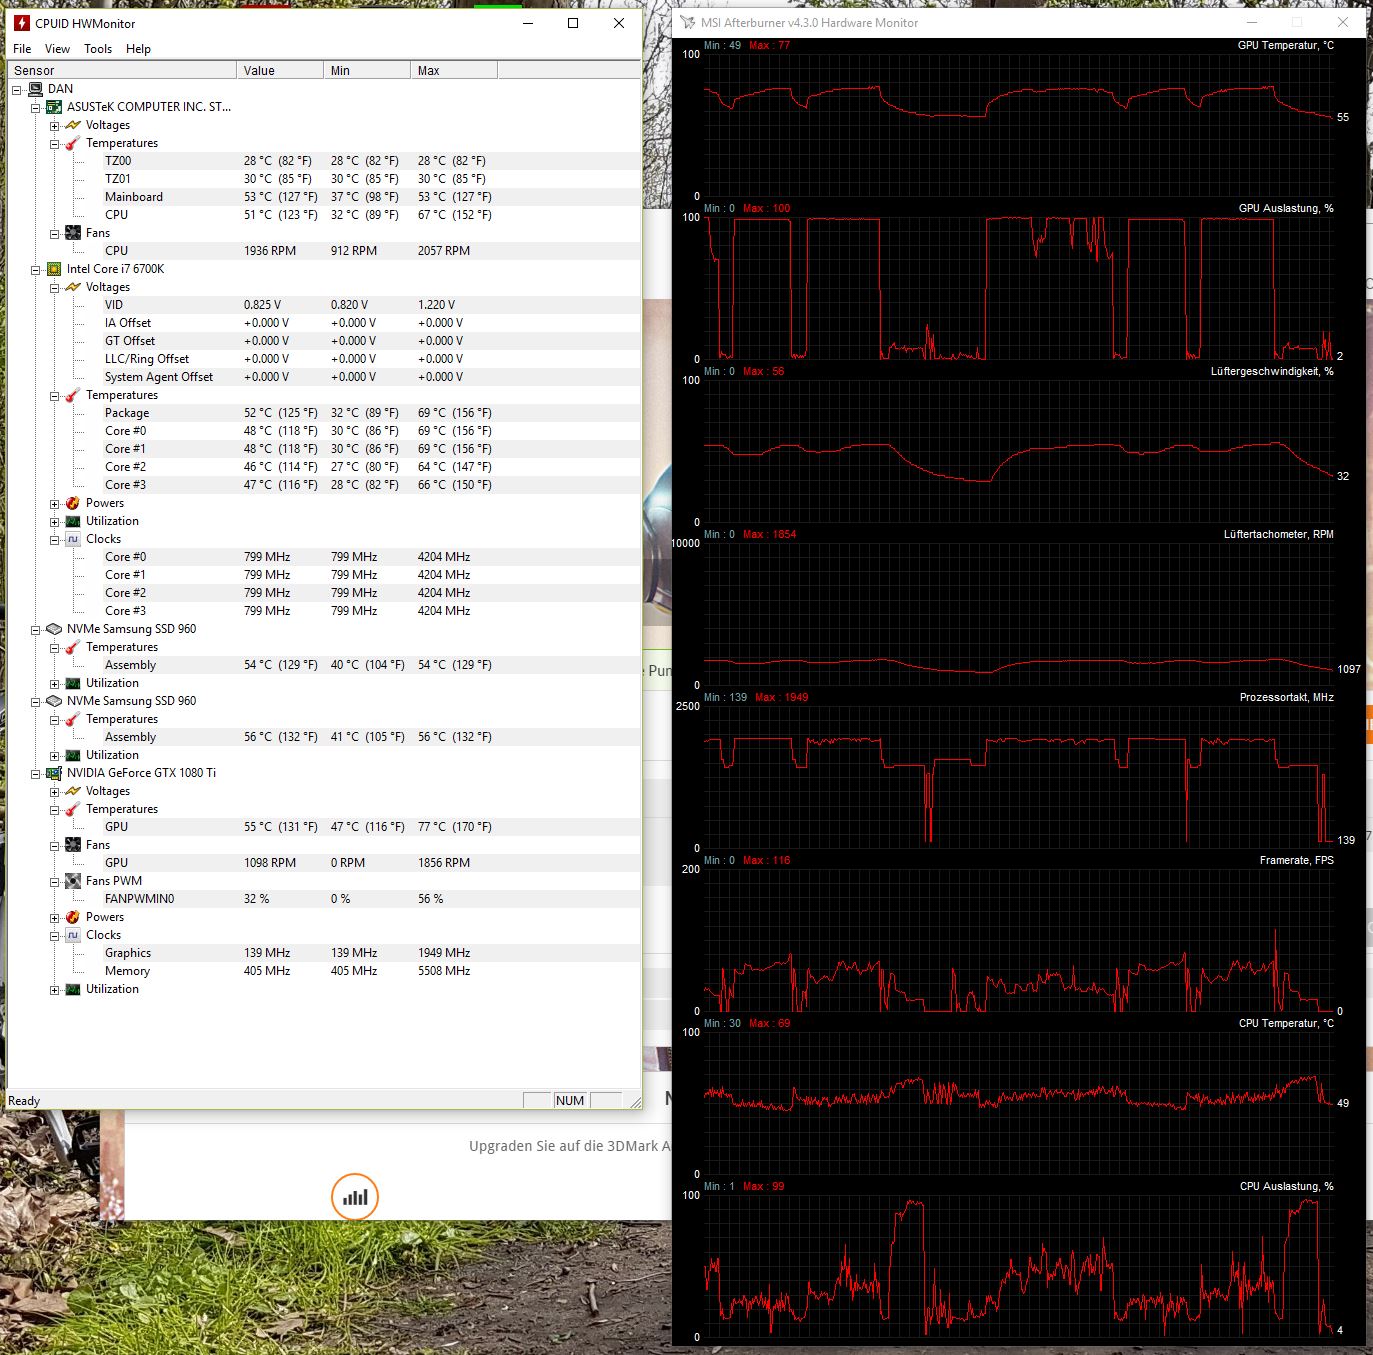Viewport: 1373px width, 1355px height.
Task: Select the Graphics clock row
Action: 324,953
